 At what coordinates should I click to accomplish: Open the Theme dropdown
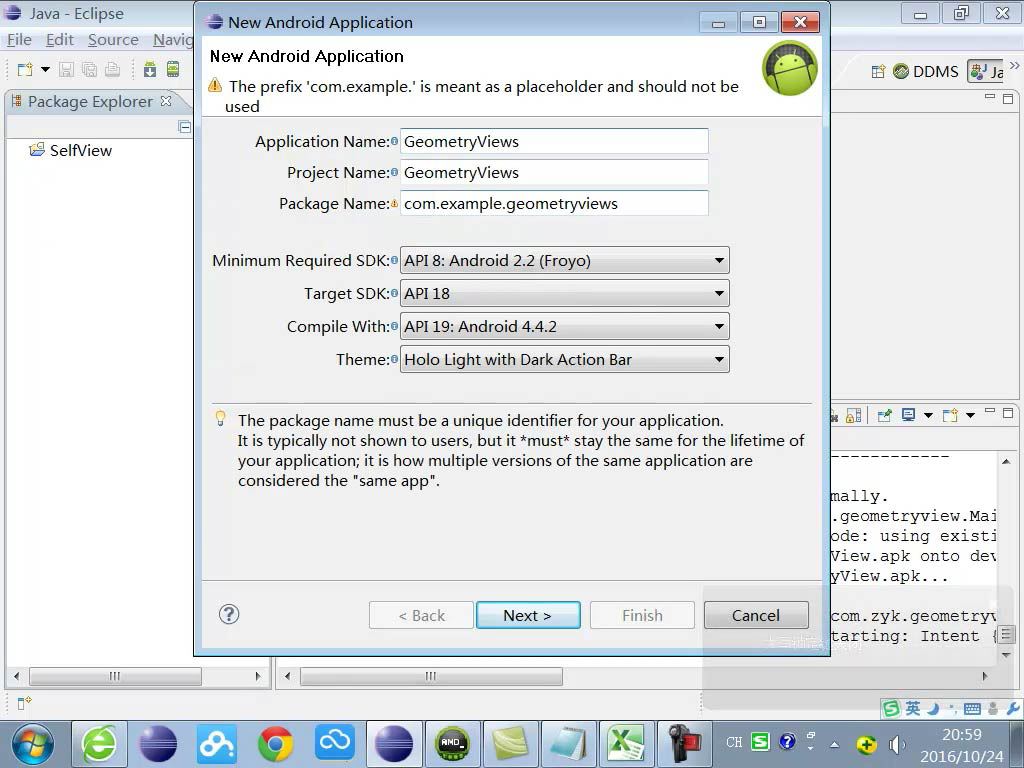tap(564, 359)
